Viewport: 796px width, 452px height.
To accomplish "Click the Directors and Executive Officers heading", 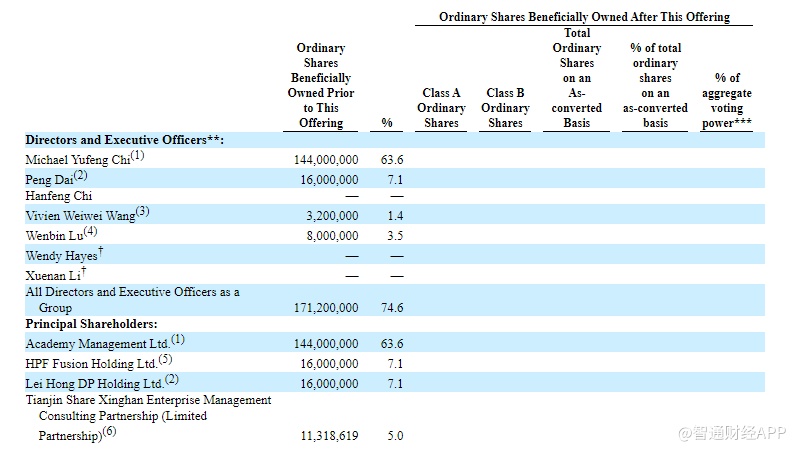I will click(124, 140).
